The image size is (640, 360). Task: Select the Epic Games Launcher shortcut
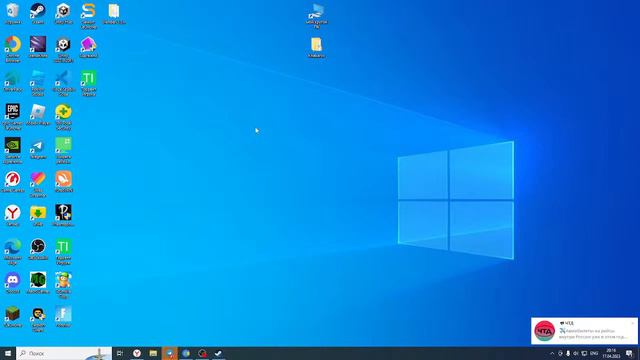[13, 117]
